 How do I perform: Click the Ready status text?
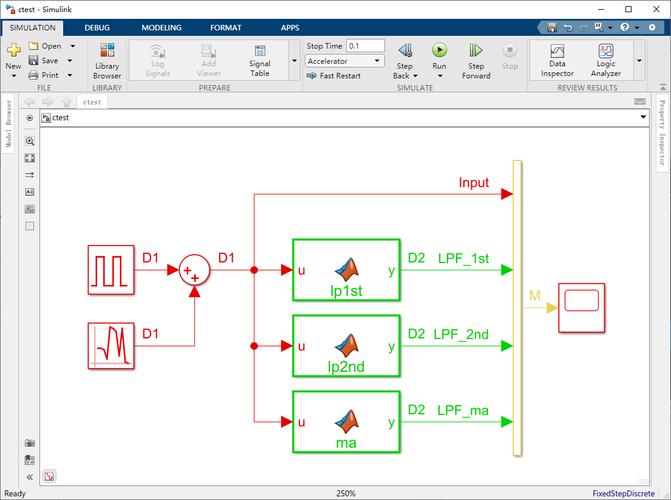pyautogui.click(x=15, y=493)
